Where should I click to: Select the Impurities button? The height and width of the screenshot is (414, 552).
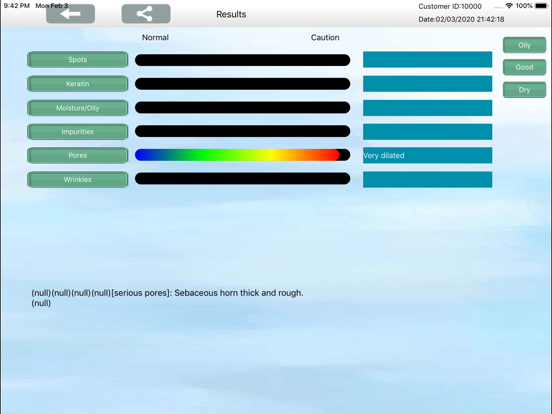tap(77, 132)
